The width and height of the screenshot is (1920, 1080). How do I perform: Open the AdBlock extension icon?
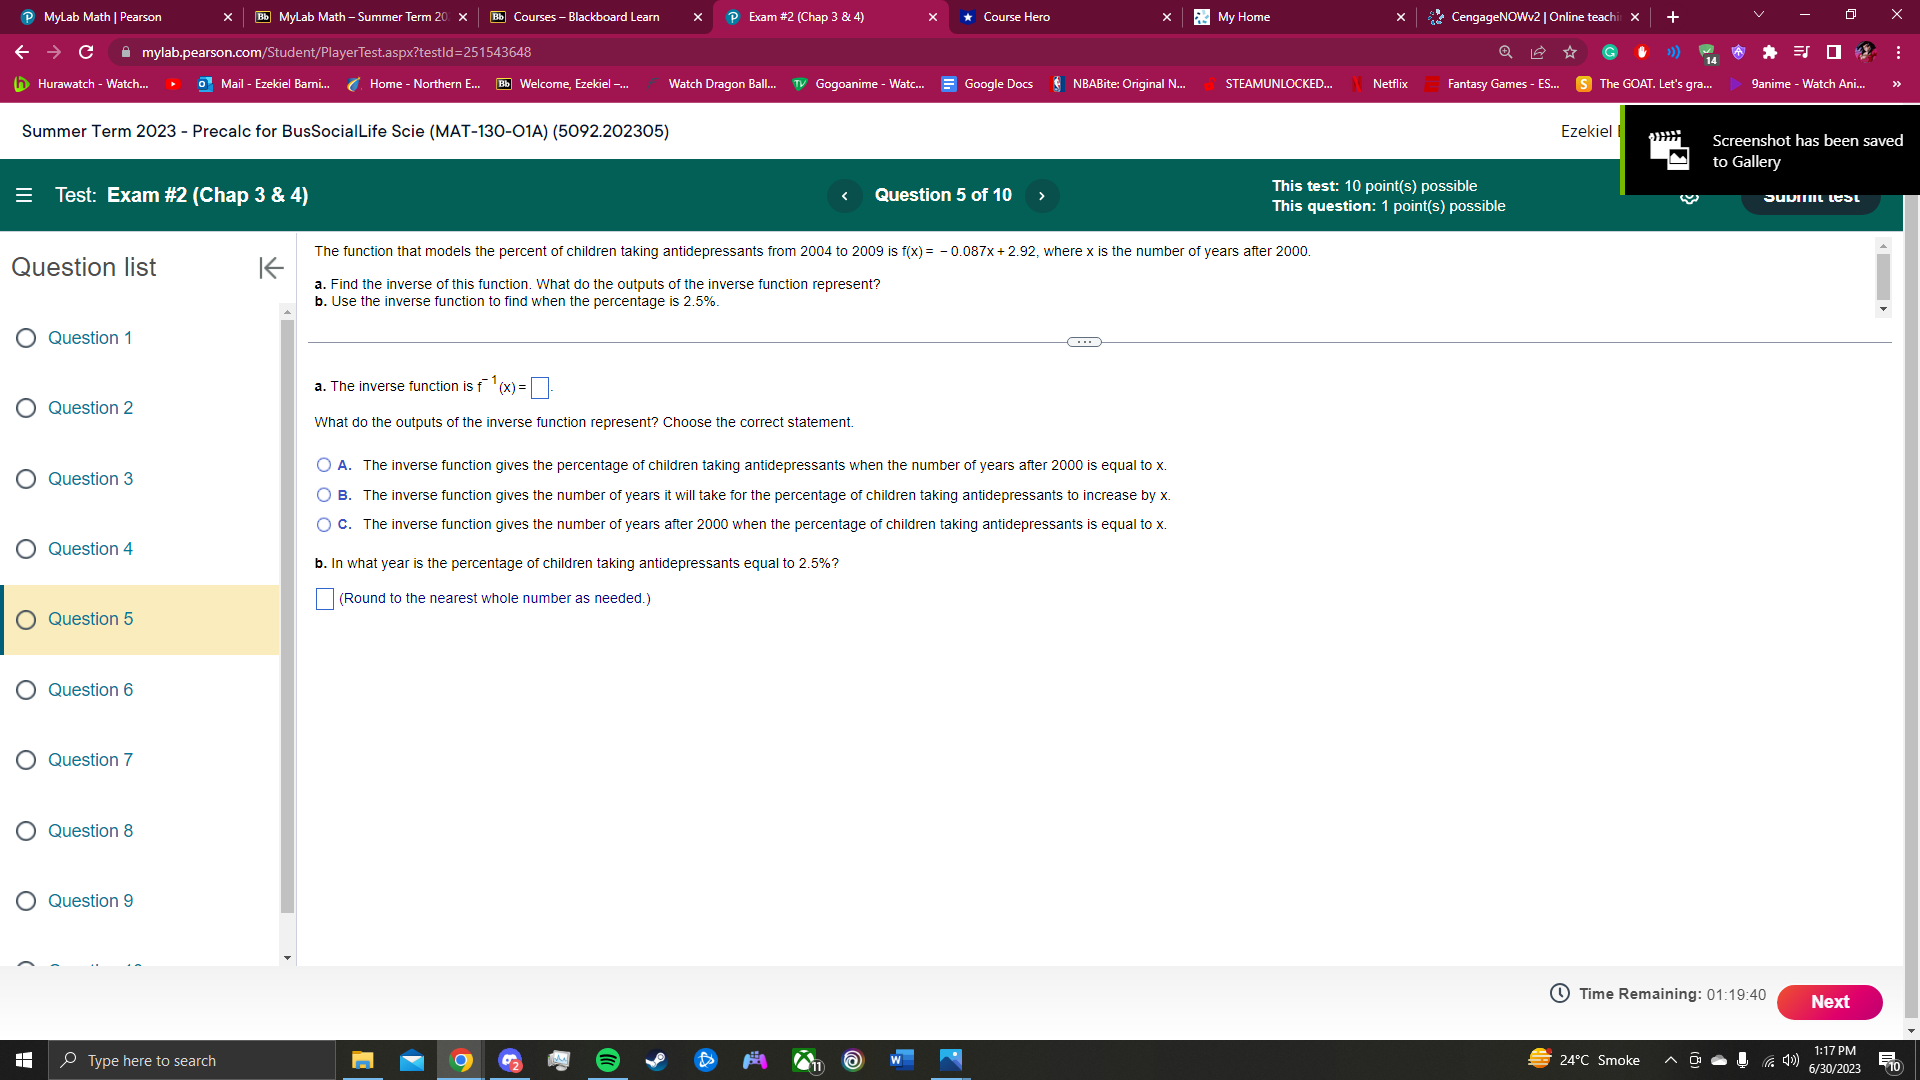pos(1641,51)
